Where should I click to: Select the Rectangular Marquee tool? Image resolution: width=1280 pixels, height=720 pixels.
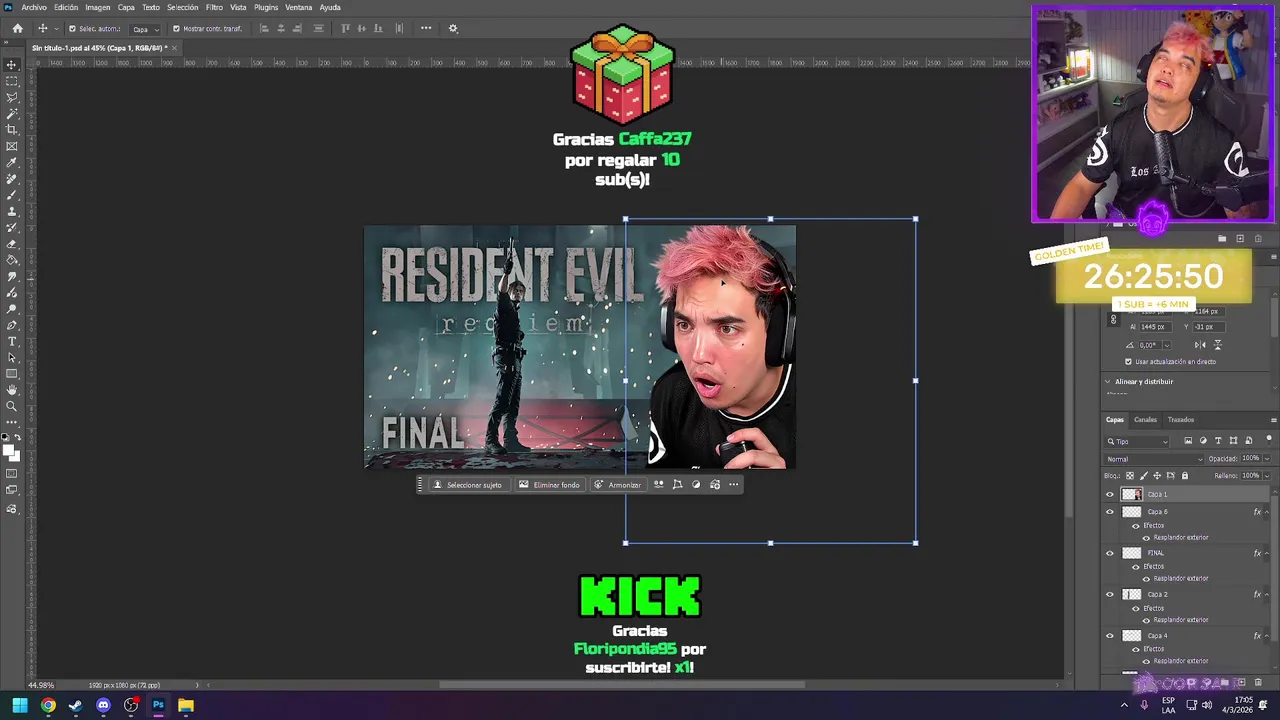click(12, 81)
